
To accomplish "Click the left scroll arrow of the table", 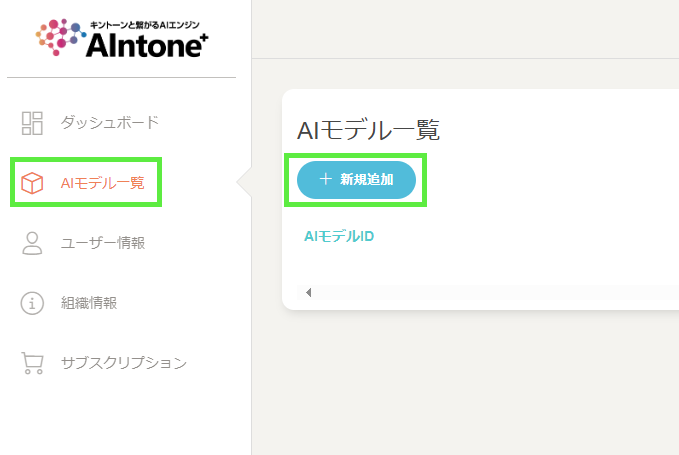I will coord(308,293).
